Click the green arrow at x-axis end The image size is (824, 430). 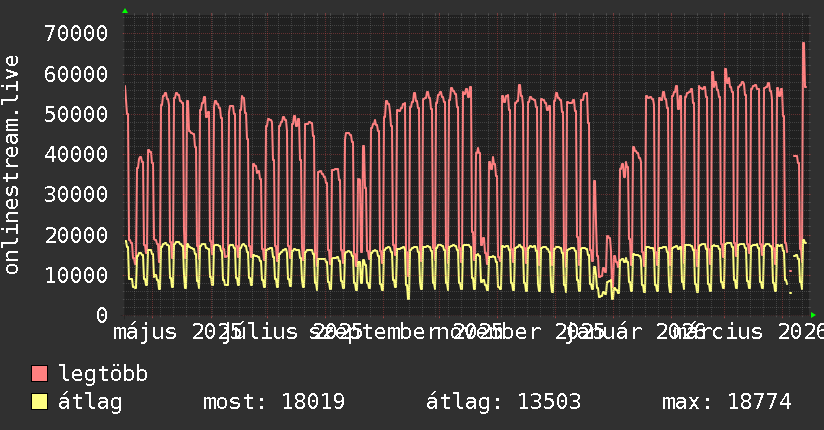click(813, 315)
